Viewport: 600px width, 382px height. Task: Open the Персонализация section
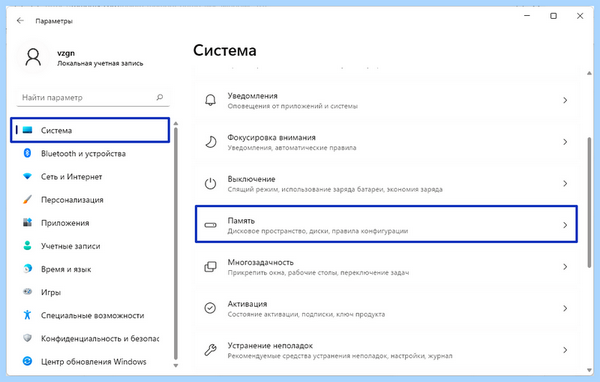click(72, 200)
